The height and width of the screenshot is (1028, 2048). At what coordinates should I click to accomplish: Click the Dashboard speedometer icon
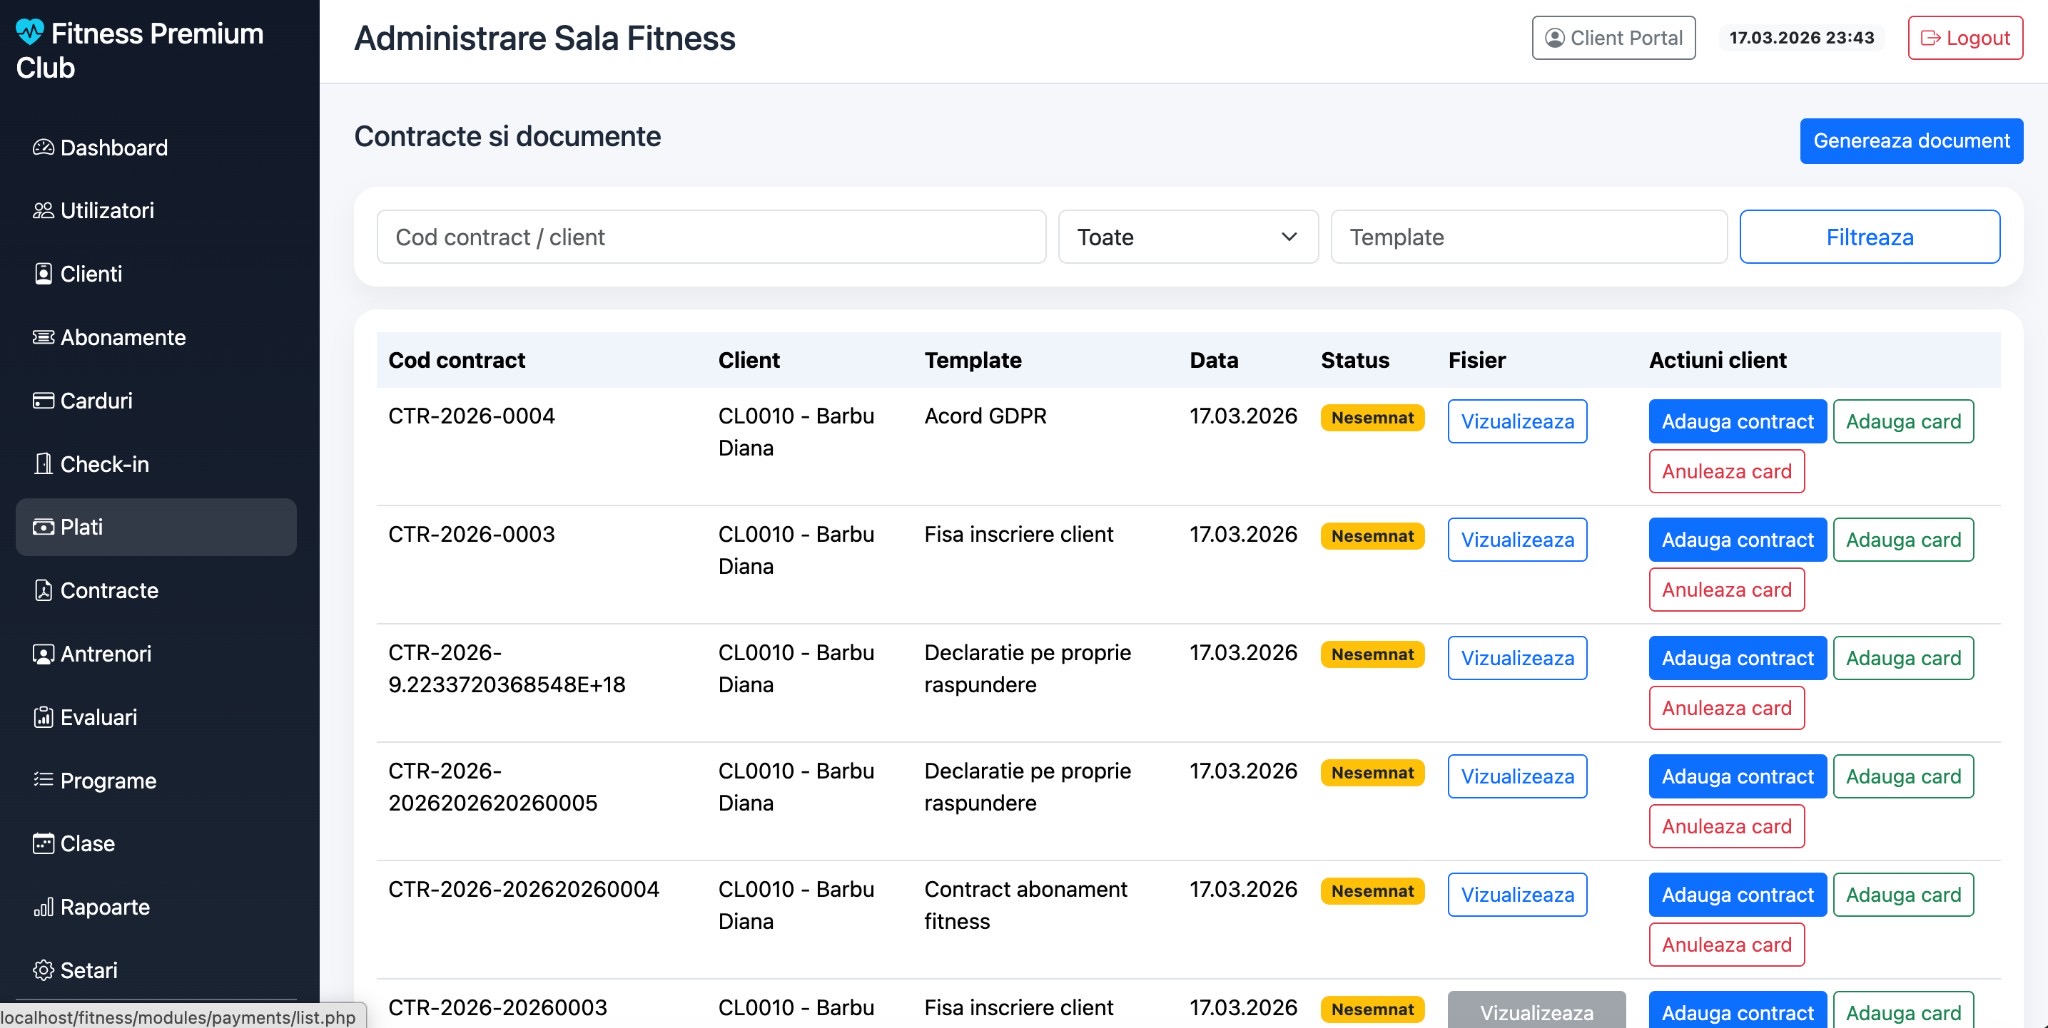tap(43, 148)
